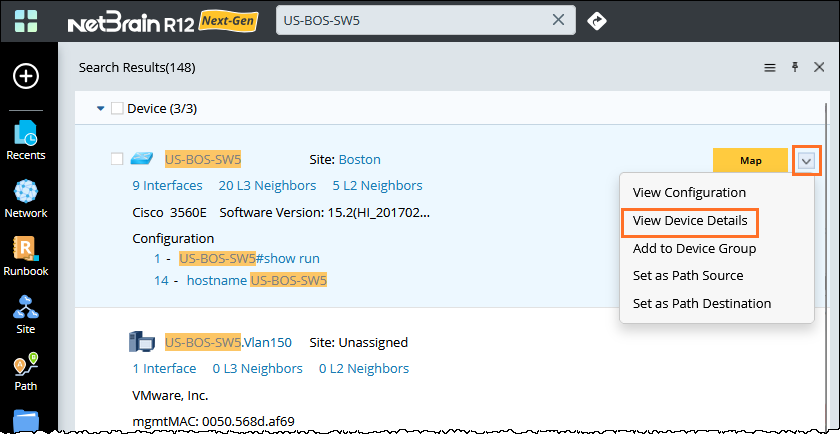Viewport: 840px width, 434px height.
Task: Check the Device (3/3) group checkbox
Action: pyautogui.click(x=117, y=109)
